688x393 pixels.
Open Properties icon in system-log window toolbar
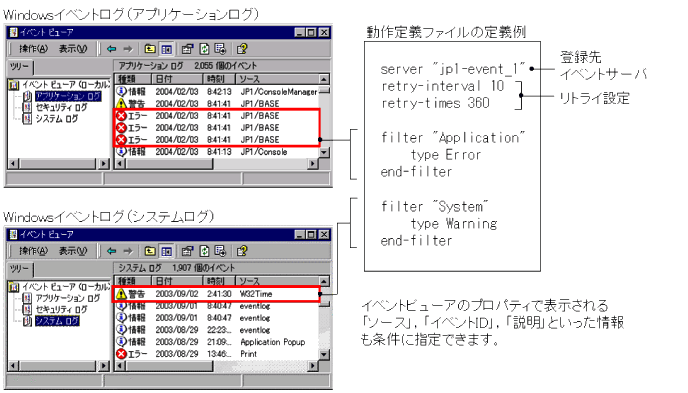[187, 251]
